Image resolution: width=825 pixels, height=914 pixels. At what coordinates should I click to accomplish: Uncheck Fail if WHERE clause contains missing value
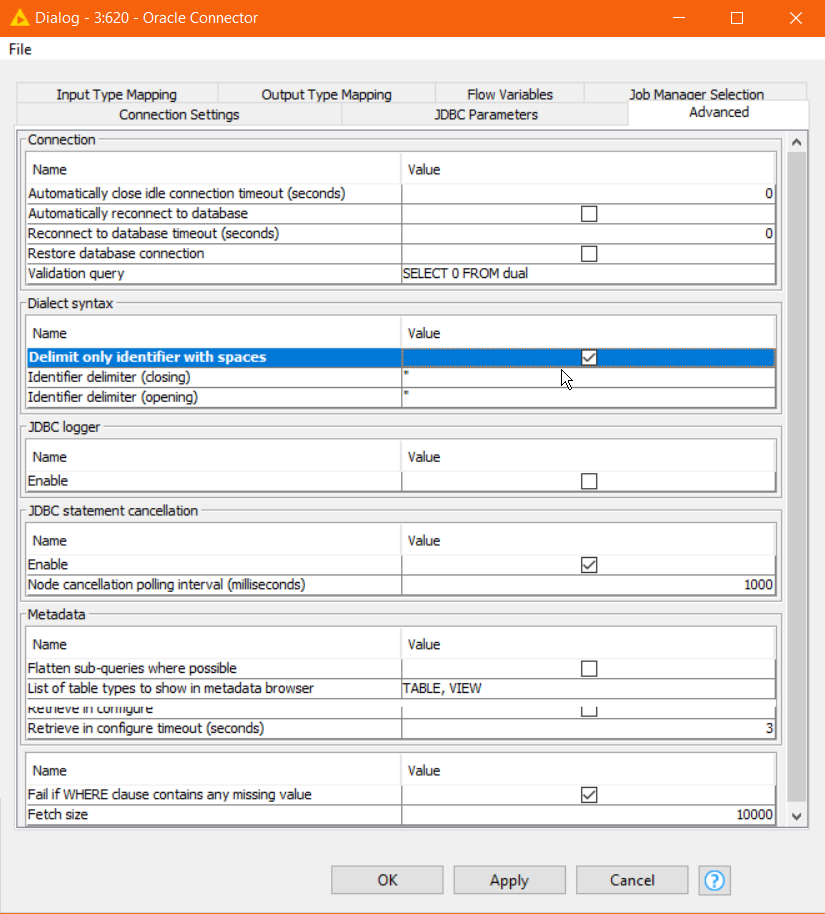pyautogui.click(x=589, y=795)
